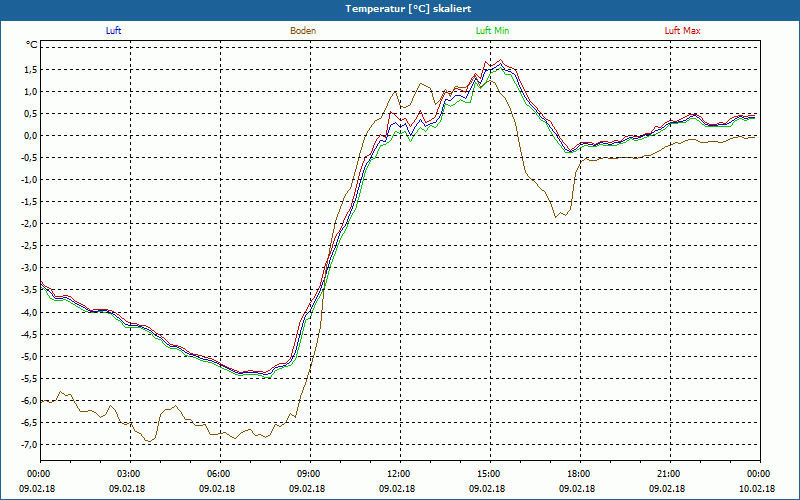Click the 1,5 y-axis value
This screenshot has height=500, width=800.
31,69
